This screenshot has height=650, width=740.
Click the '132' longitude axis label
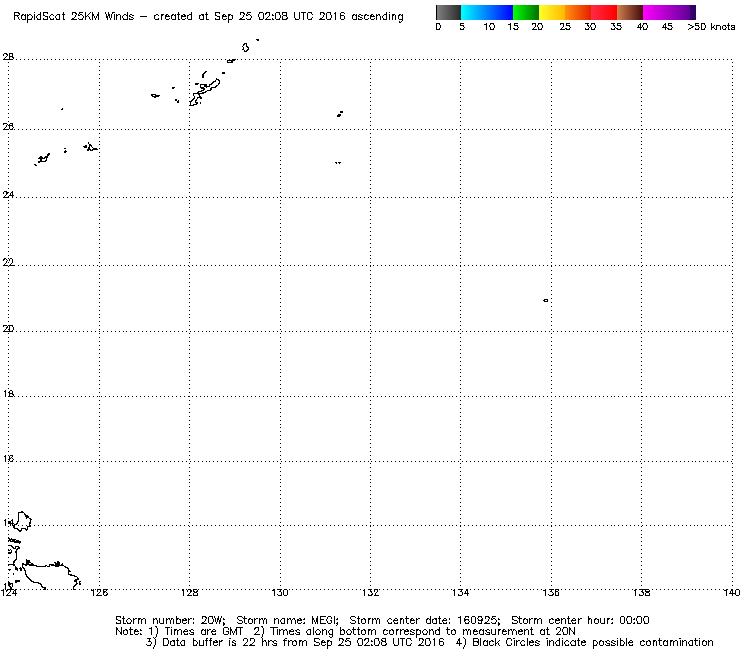tap(370, 592)
